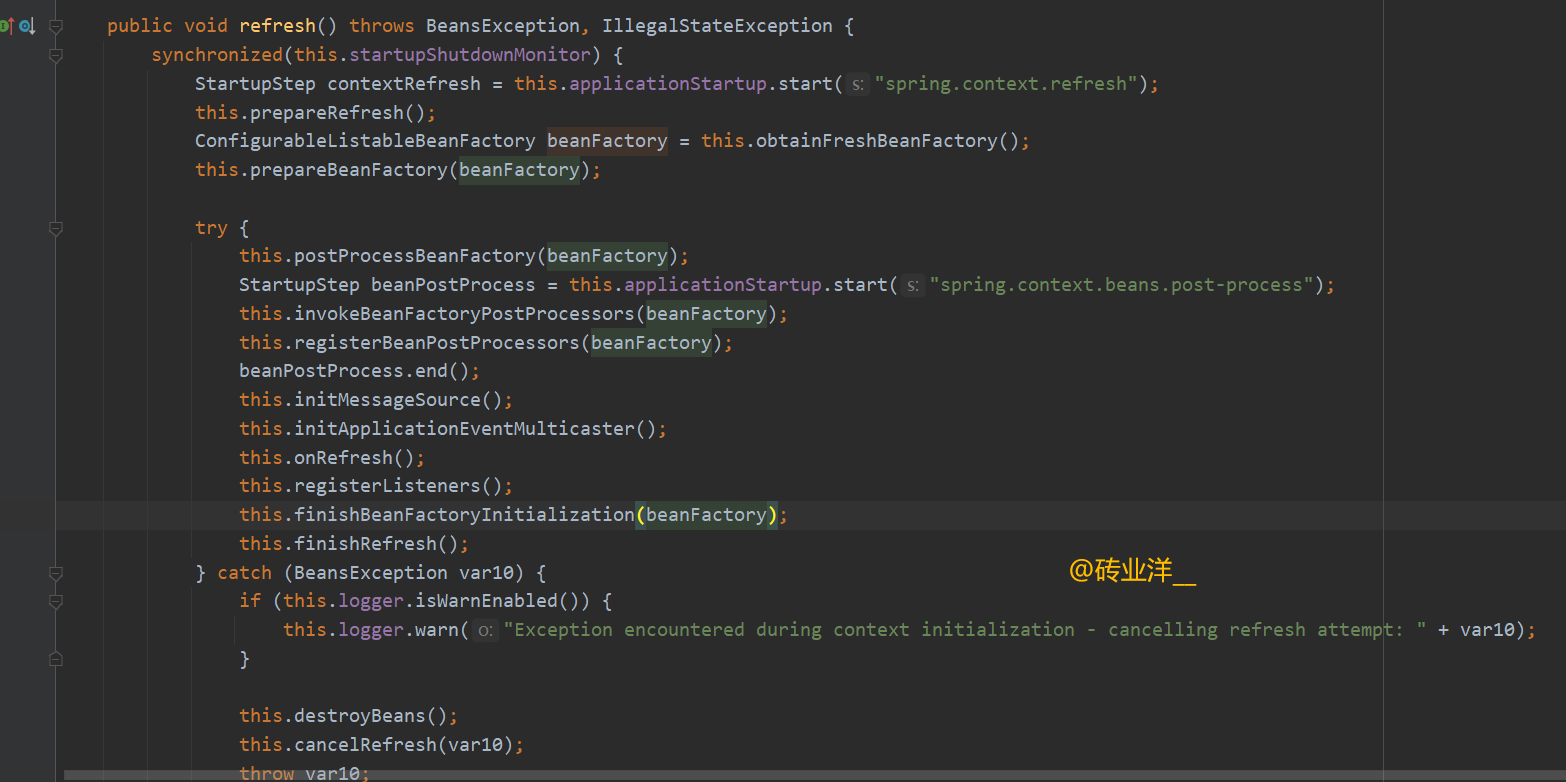The height and width of the screenshot is (782, 1566).
Task: Click 'postProcessBeanFactory' method call
Action: [x=414, y=257]
